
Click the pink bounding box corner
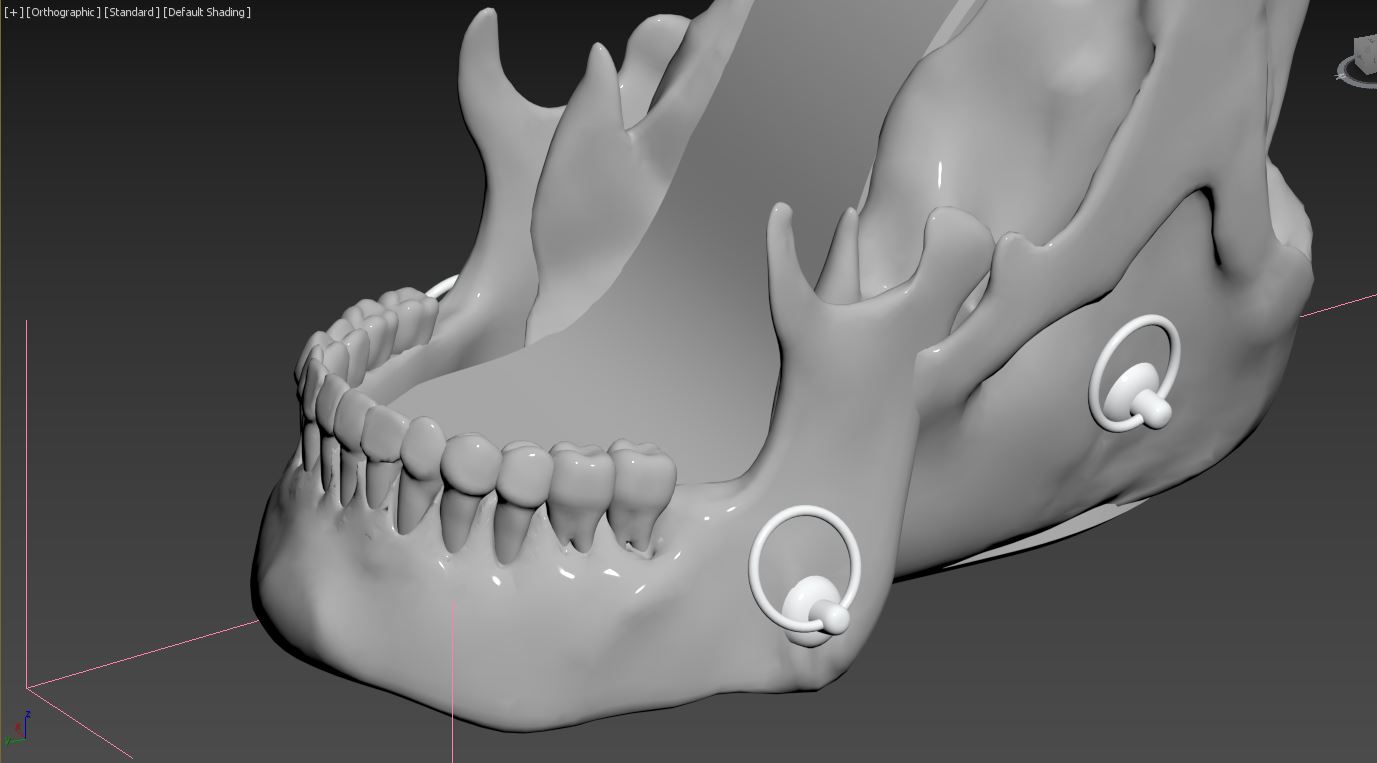pyautogui.click(x=27, y=688)
